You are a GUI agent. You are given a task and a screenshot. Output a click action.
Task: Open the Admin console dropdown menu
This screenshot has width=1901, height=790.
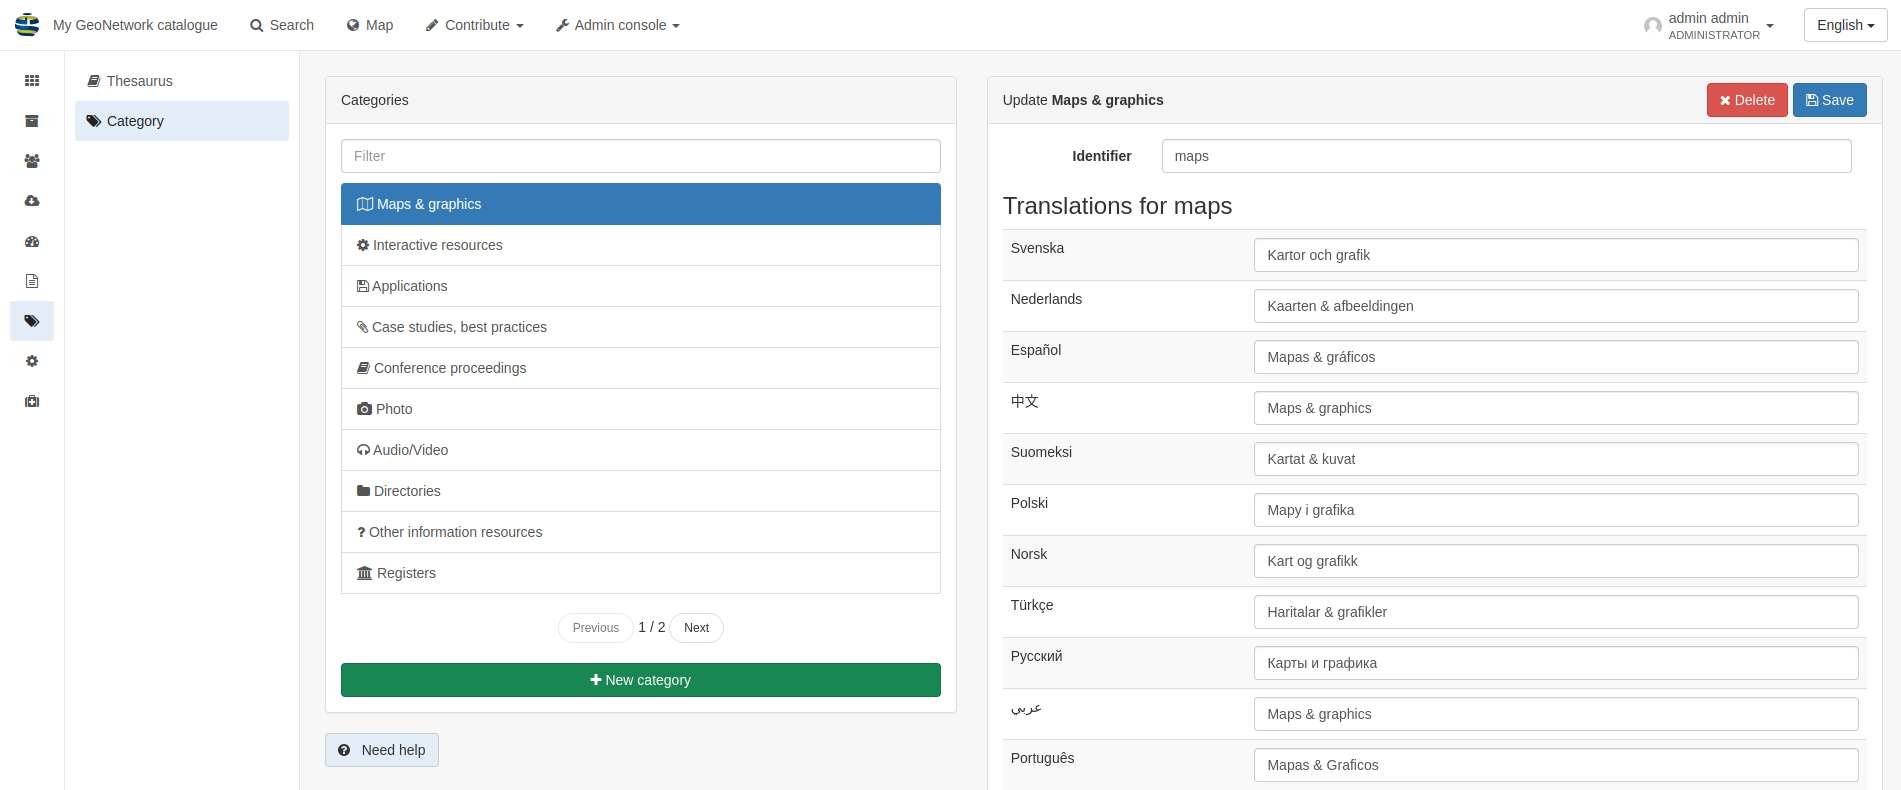[618, 25]
